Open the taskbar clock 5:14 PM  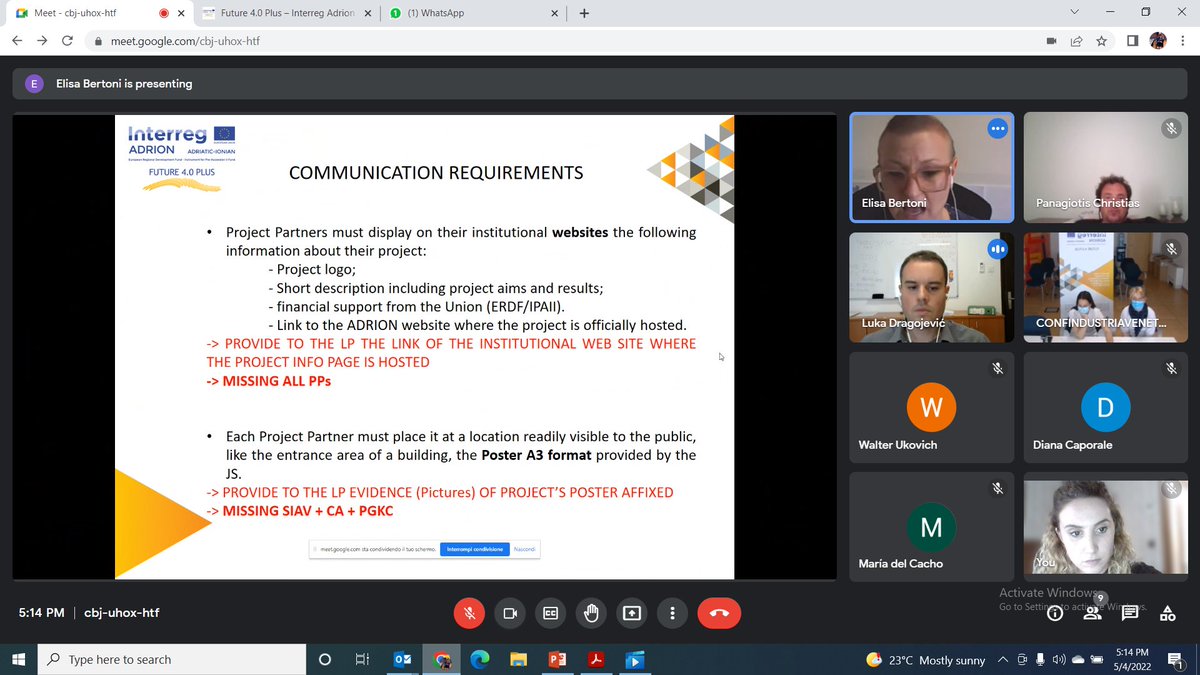pos(1133,659)
